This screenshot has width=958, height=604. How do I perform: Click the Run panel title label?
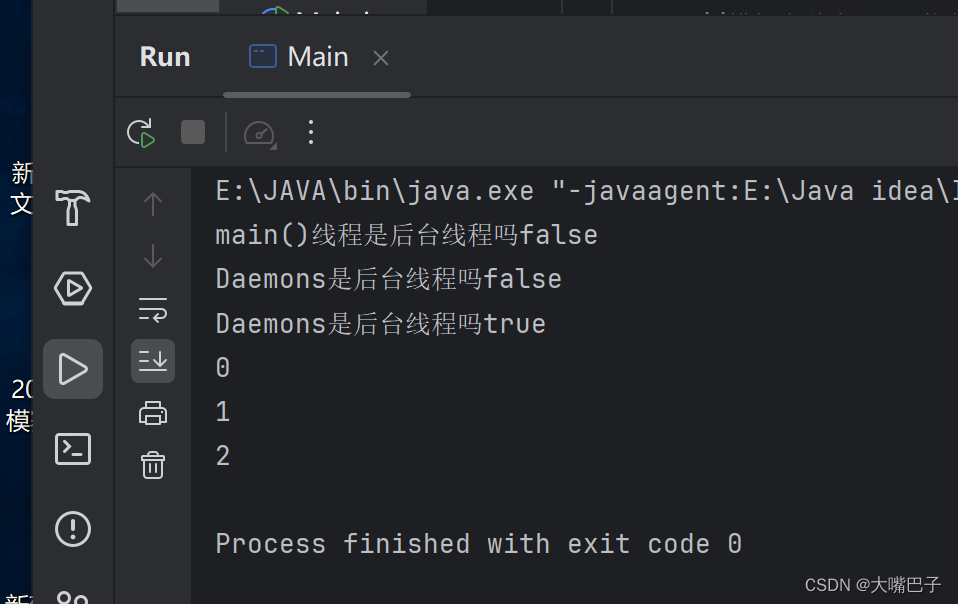point(165,57)
